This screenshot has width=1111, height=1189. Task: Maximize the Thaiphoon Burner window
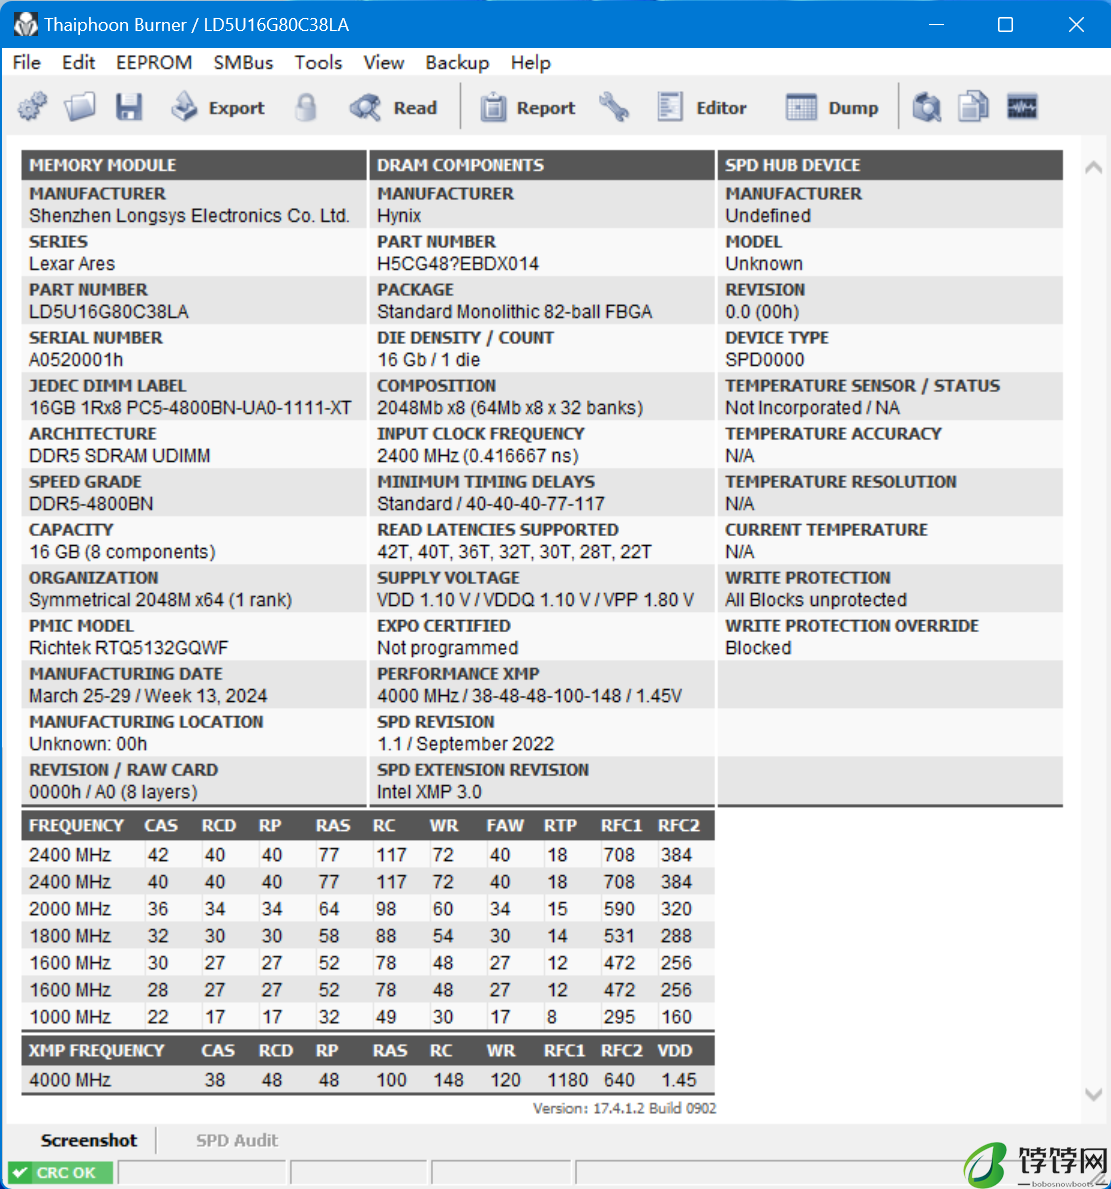coord(1006,24)
